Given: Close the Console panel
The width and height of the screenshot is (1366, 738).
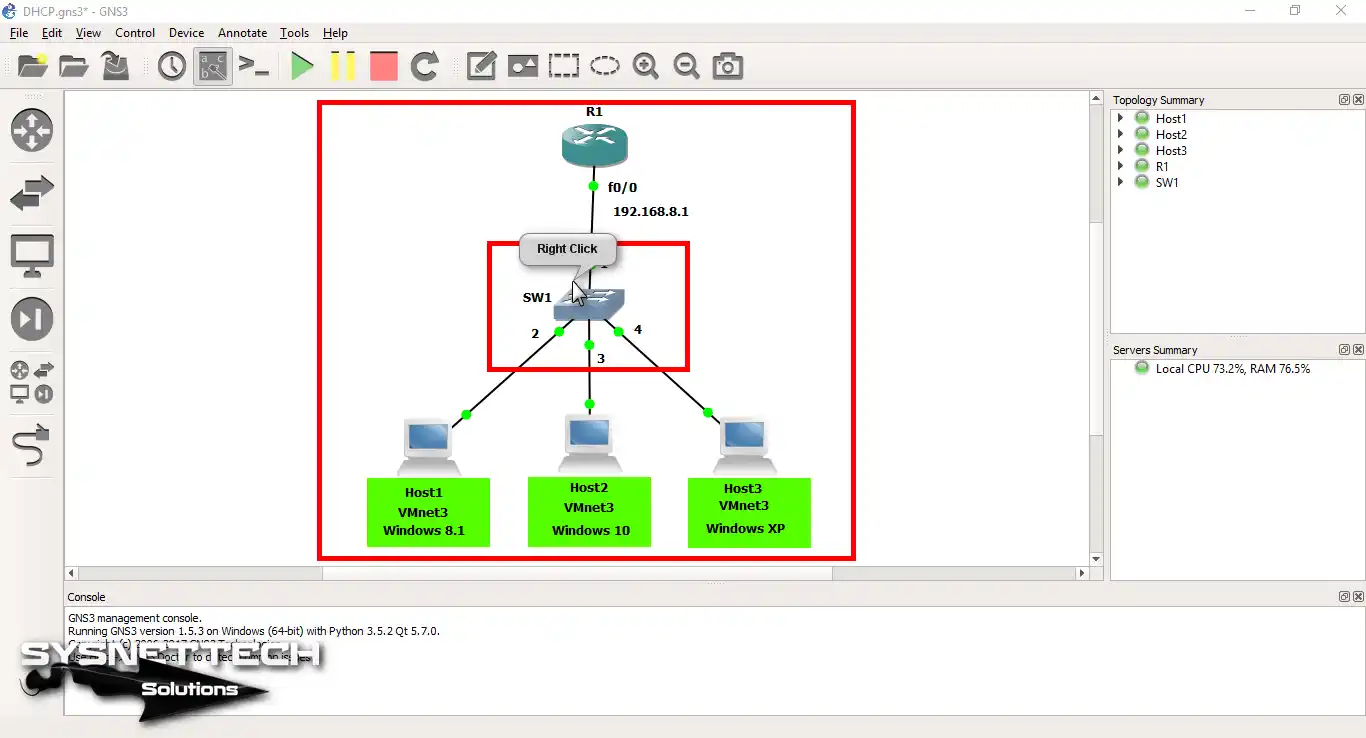Looking at the screenshot, I should (1357, 596).
